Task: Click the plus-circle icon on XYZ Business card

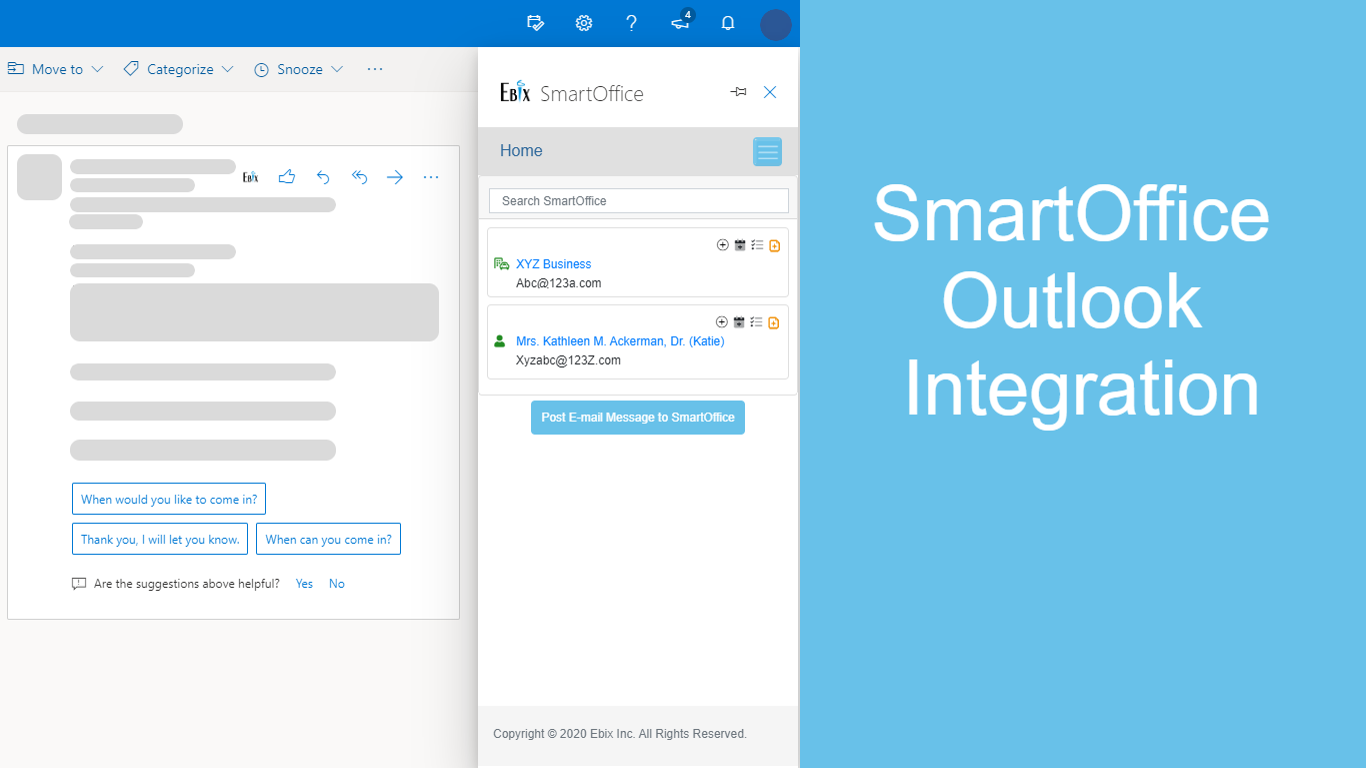Action: (723, 245)
